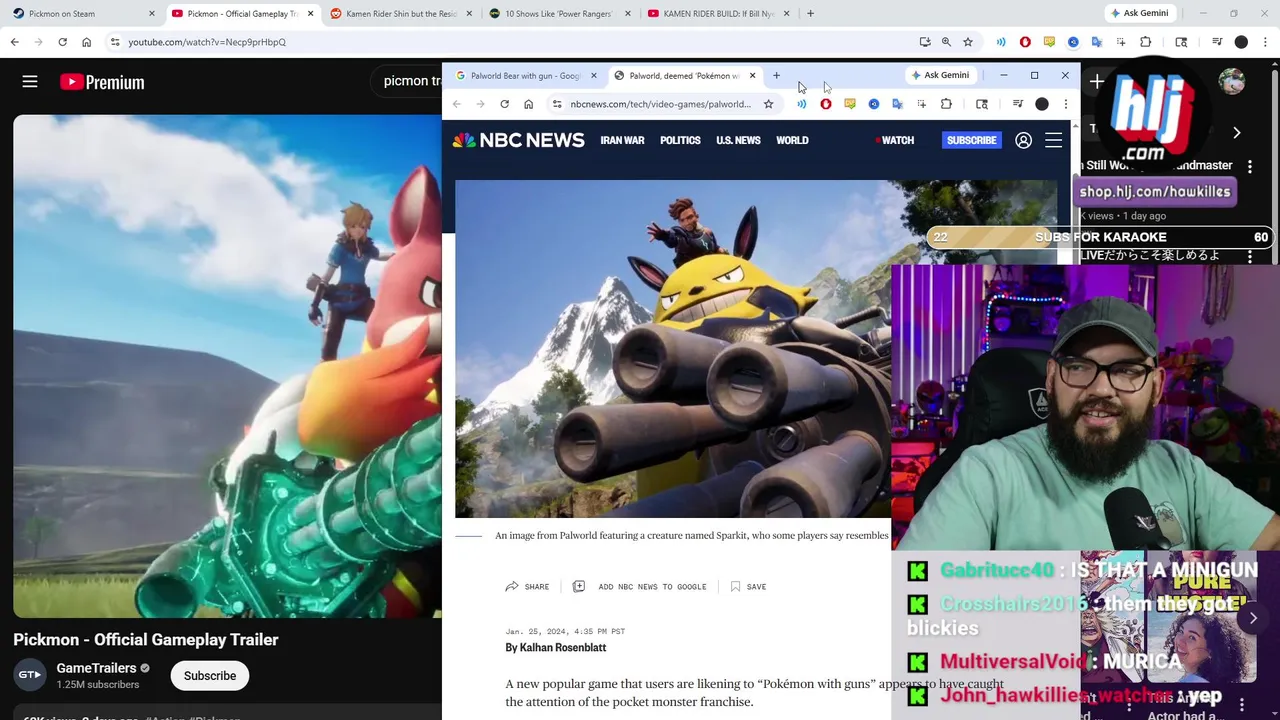
Task: Click the YouTube address bar URL
Action: (x=207, y=42)
